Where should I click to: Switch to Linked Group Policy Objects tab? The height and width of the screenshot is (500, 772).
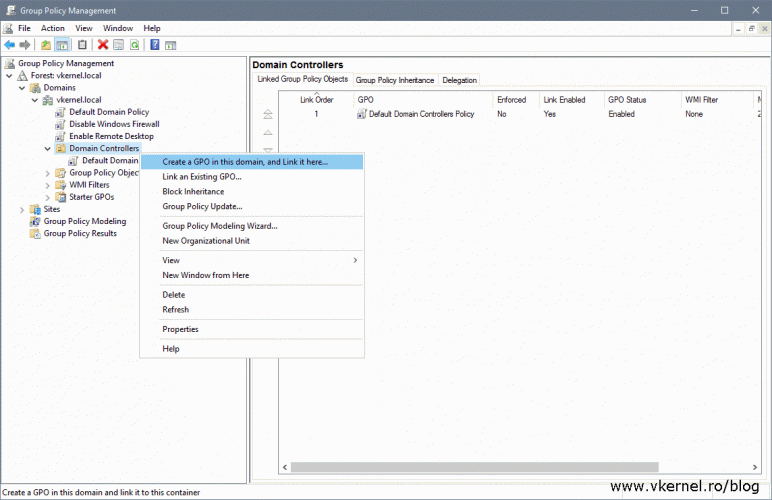(302, 79)
